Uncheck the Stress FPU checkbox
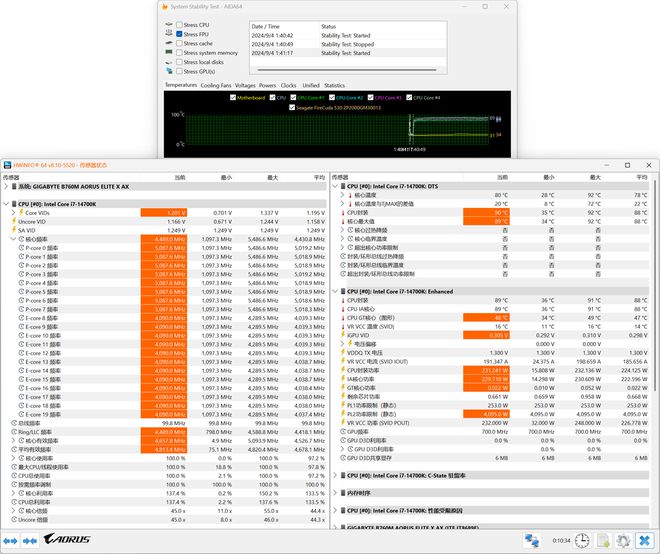Screen dimensions: 660x554 pos(179,34)
